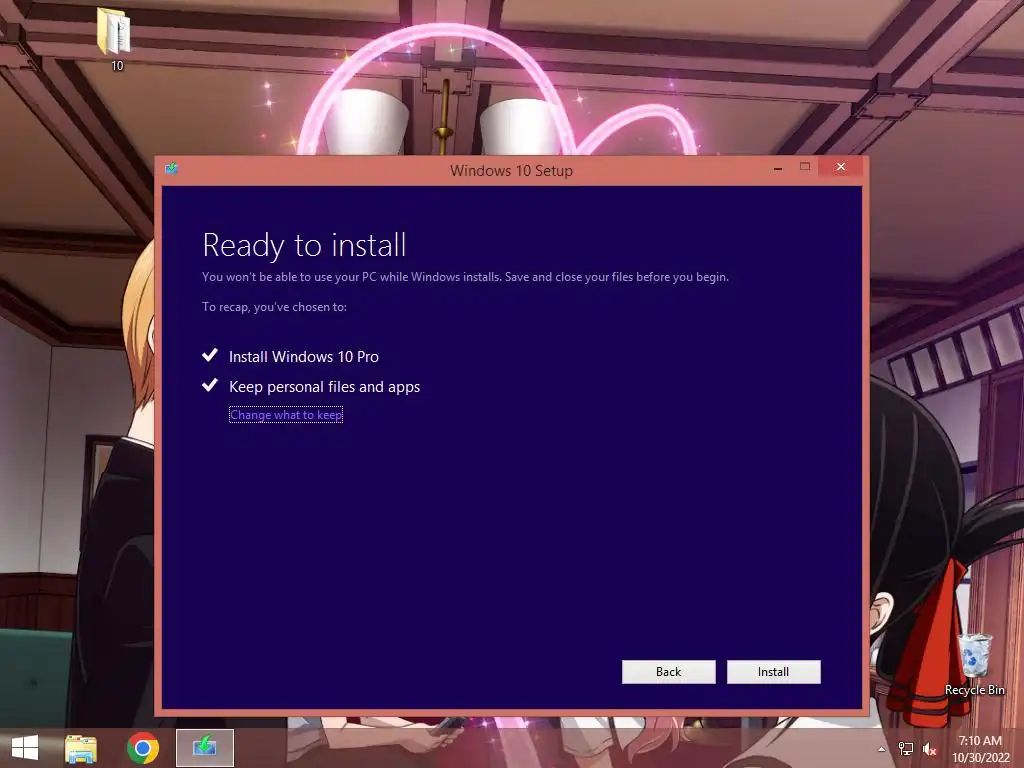1024x768 pixels.
Task: Open the network tray icon
Action: click(906, 748)
